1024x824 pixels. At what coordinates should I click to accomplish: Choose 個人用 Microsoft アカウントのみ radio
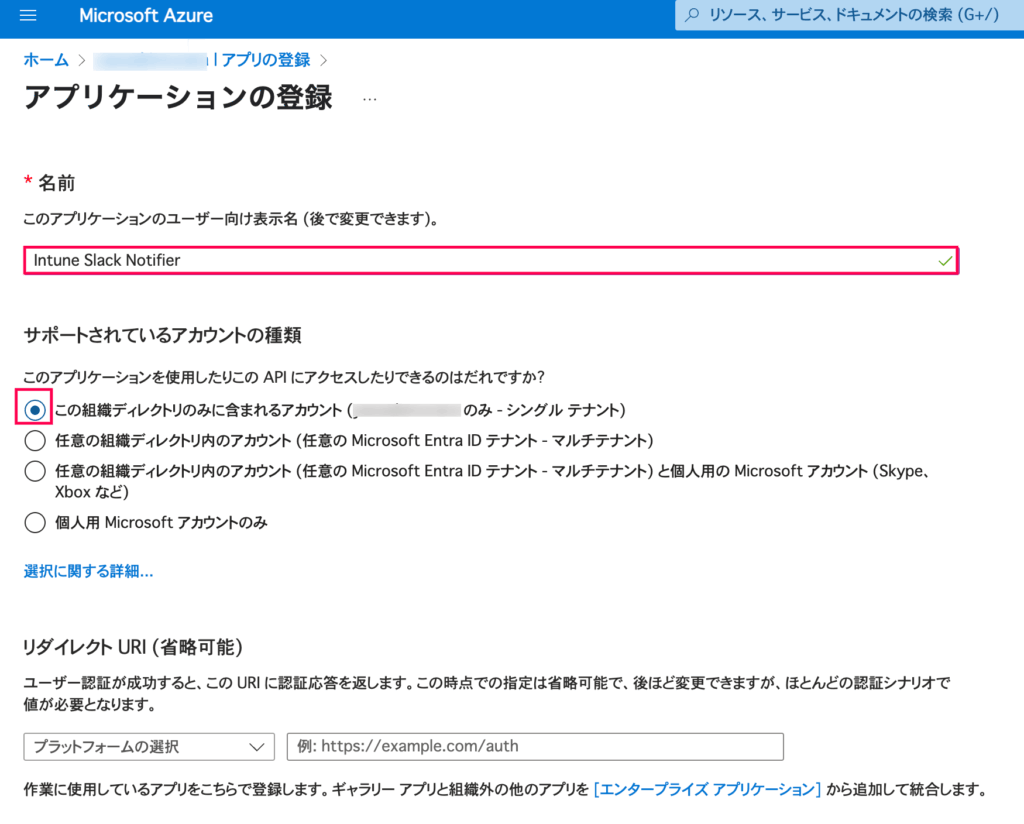(35, 522)
